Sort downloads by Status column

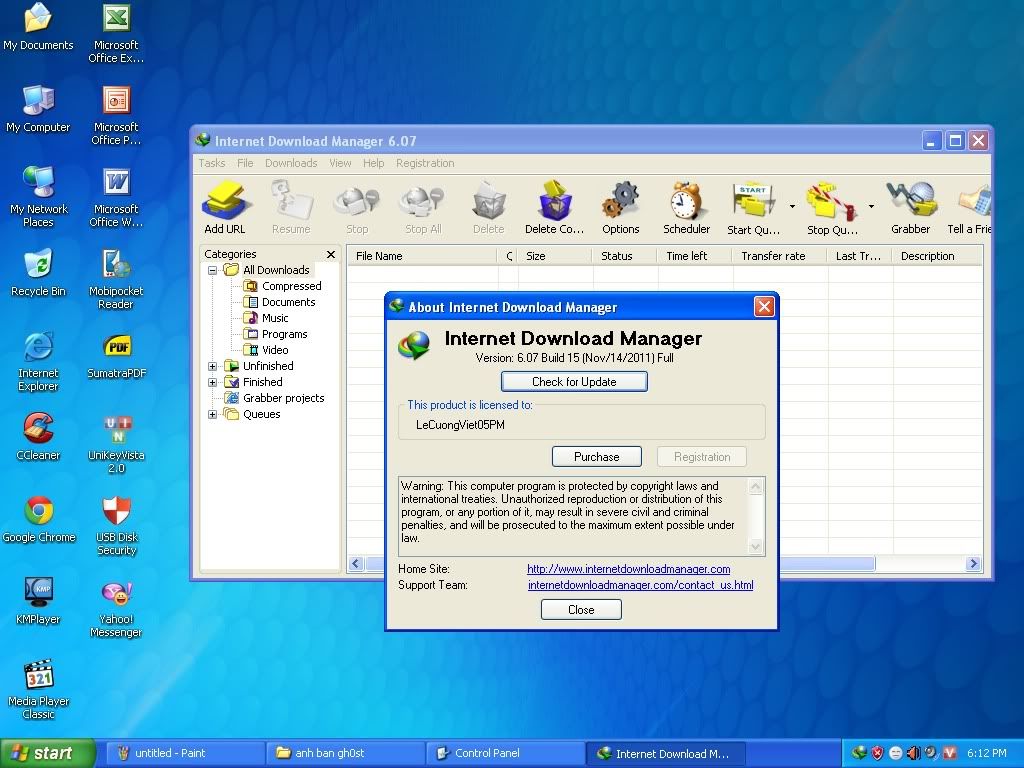point(623,256)
